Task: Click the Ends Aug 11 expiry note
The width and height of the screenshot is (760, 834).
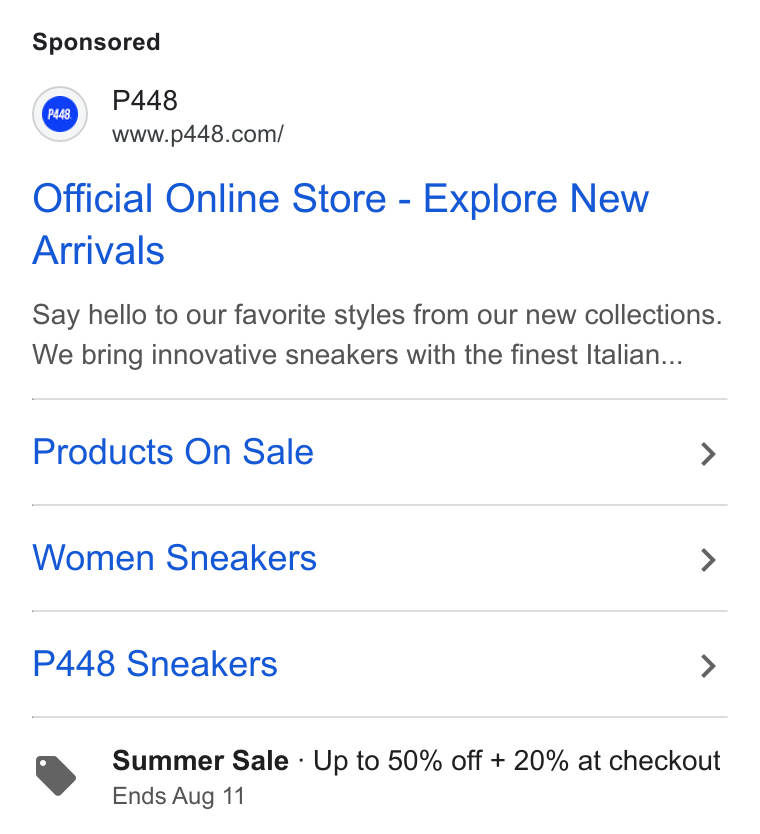Action: click(x=178, y=796)
